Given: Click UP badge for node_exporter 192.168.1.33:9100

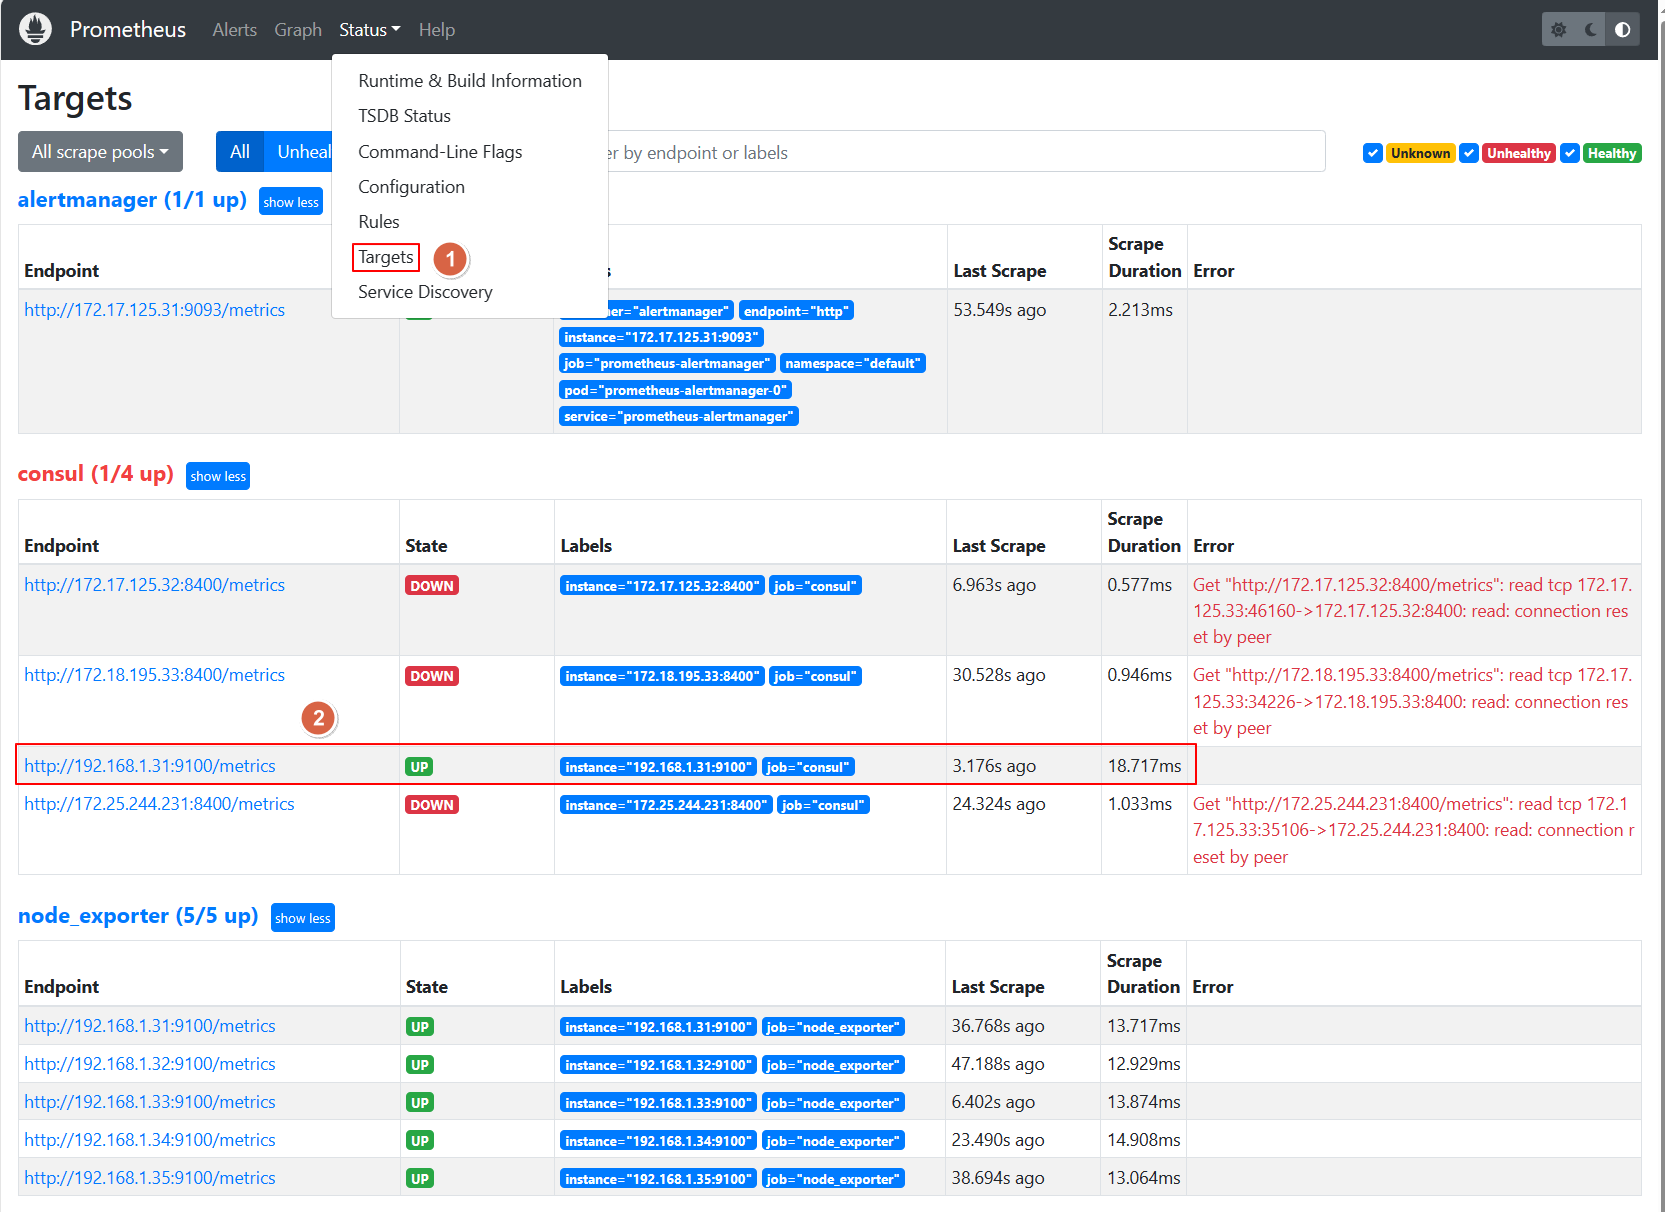Looking at the screenshot, I should [x=420, y=1103].
